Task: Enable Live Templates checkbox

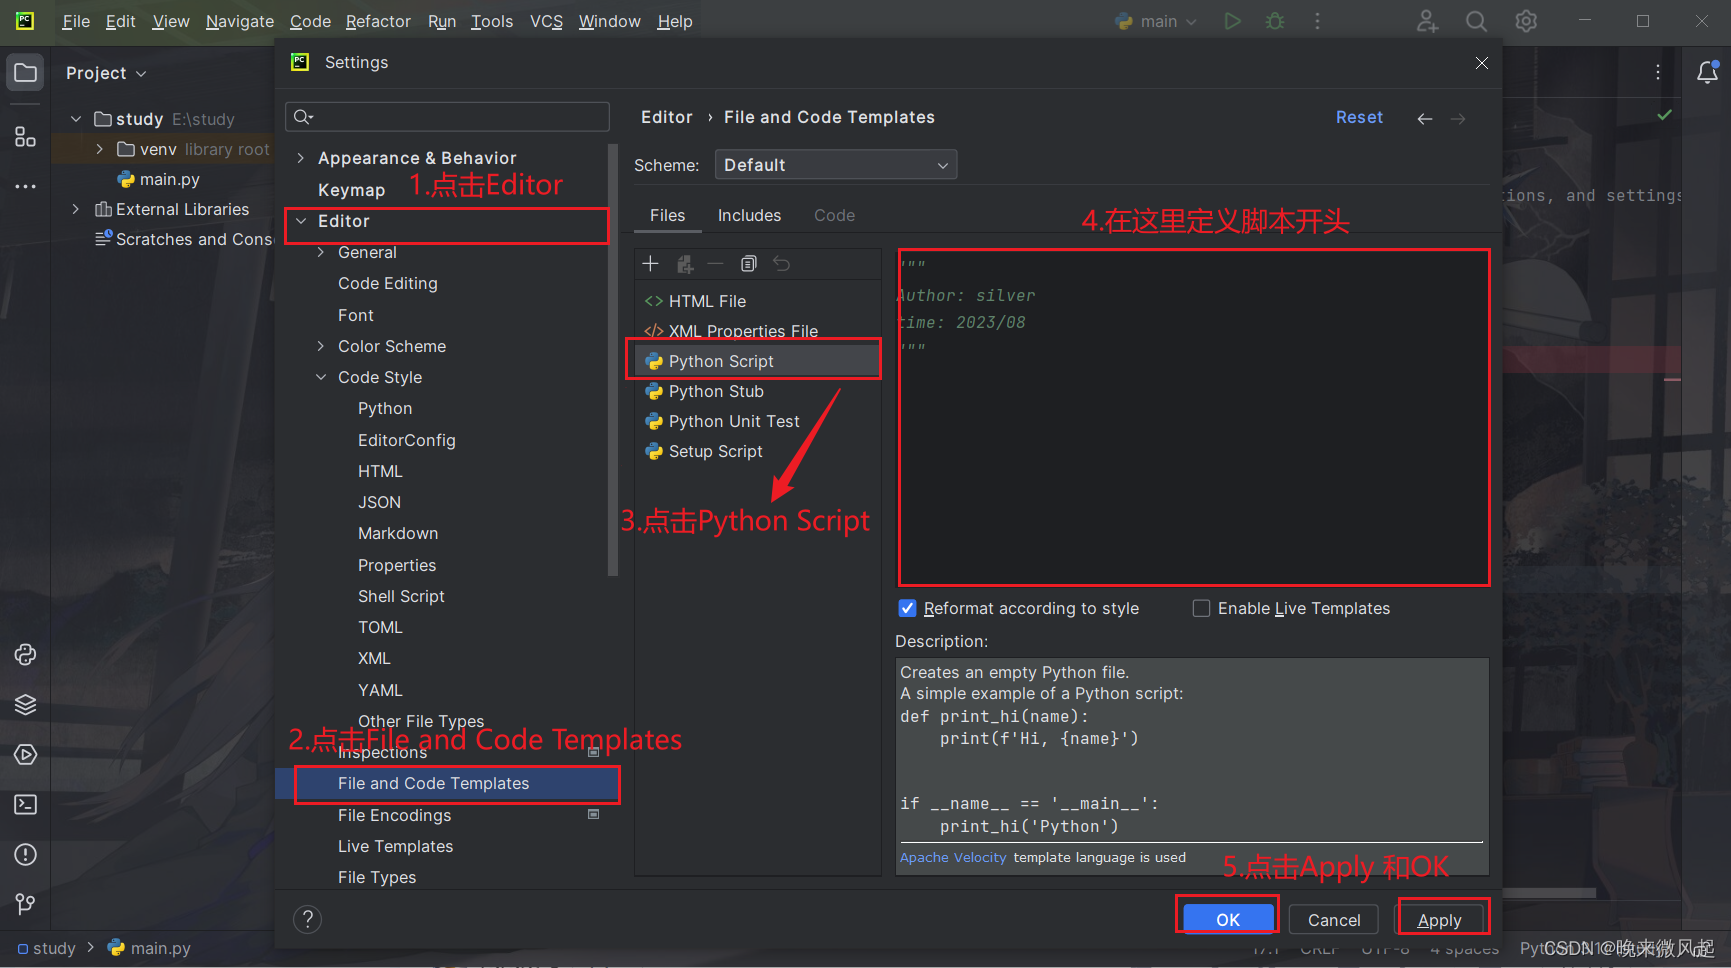Action: click(x=1201, y=608)
